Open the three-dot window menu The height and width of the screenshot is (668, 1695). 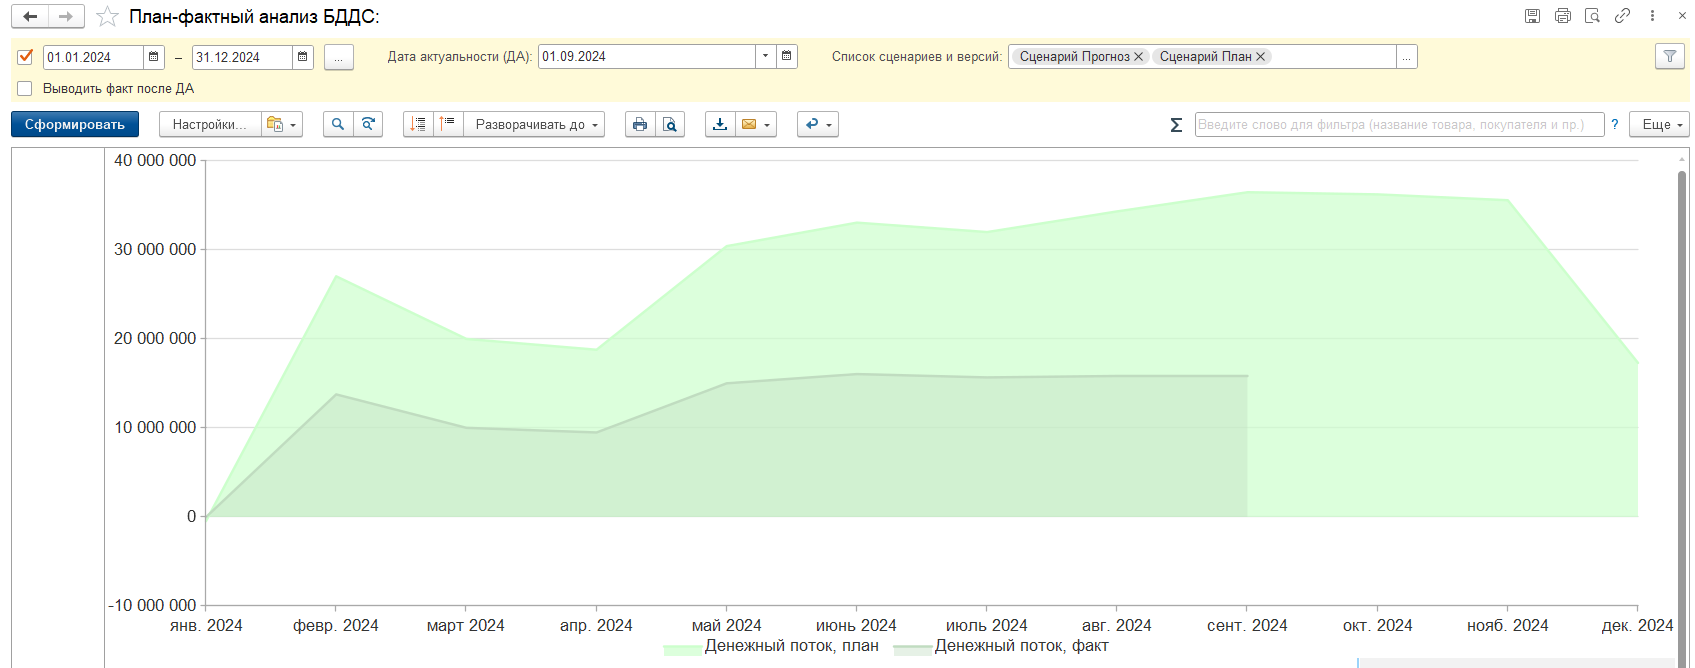[1652, 16]
